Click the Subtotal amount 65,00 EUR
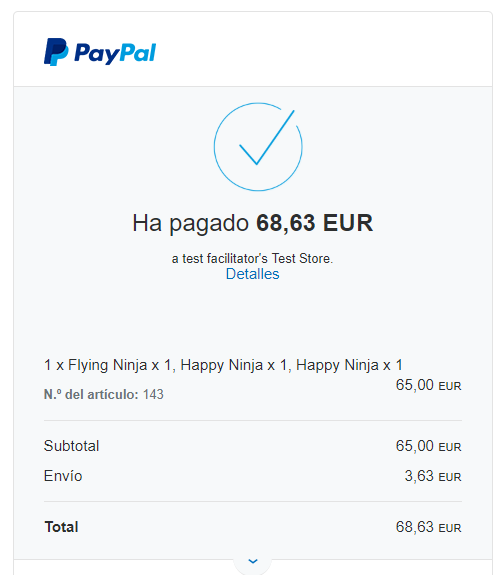The width and height of the screenshot is (504, 575). (428, 446)
